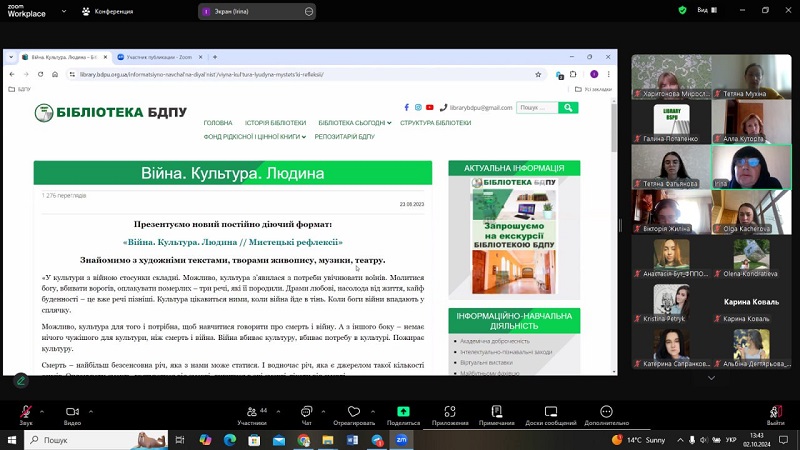
Task: Click the browser back arrow
Action: click(12, 74)
